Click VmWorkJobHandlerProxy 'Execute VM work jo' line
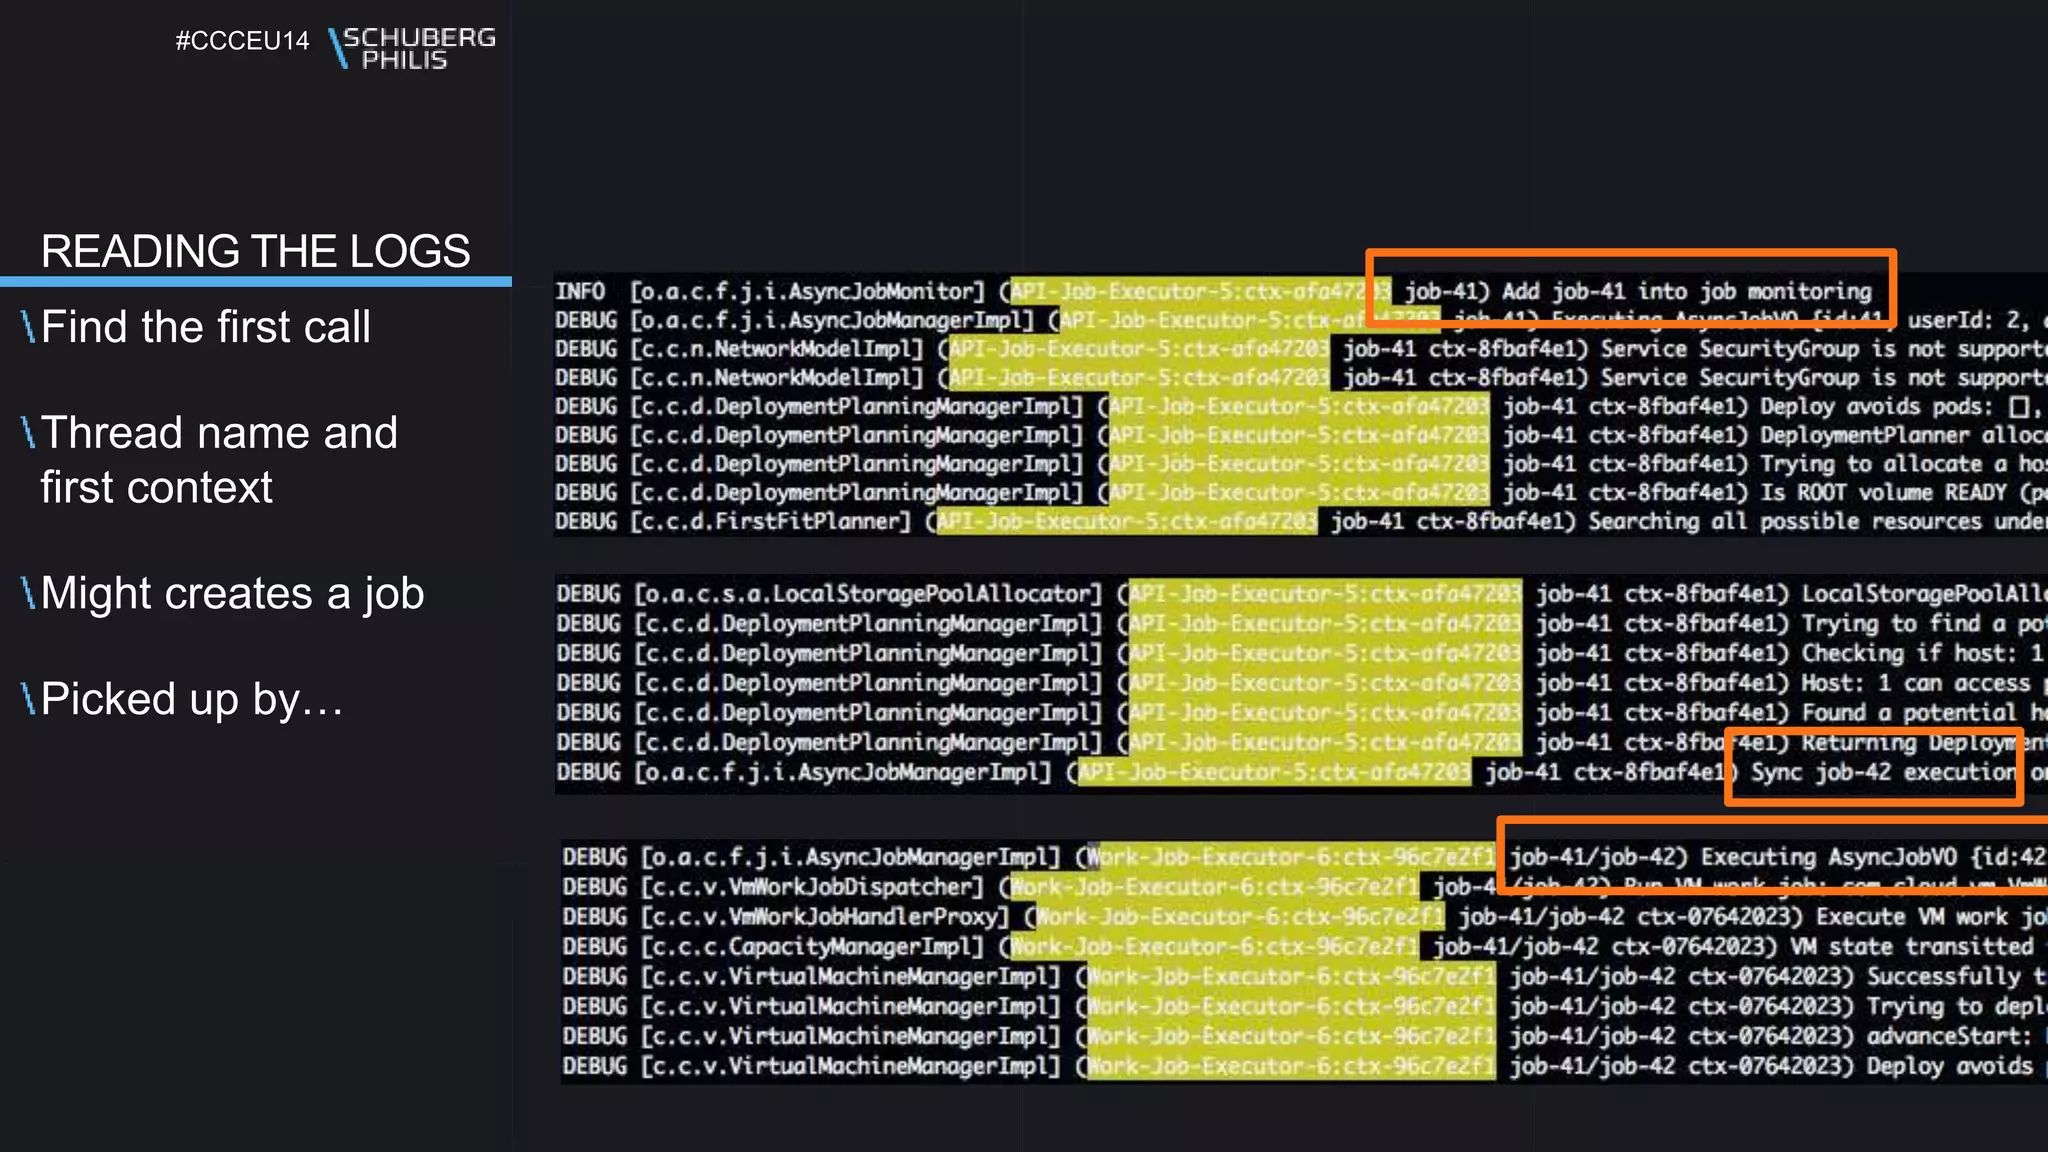The width and height of the screenshot is (2048, 1152). click(x=1305, y=917)
